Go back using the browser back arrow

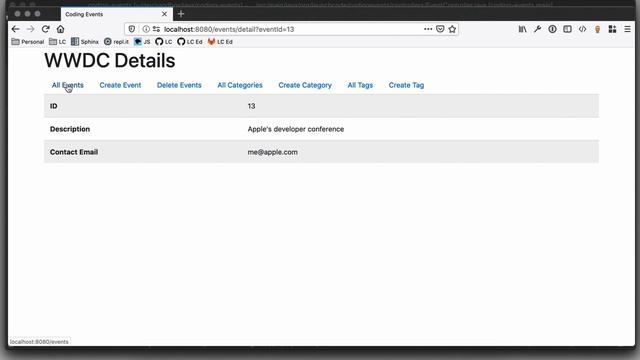click(x=16, y=29)
